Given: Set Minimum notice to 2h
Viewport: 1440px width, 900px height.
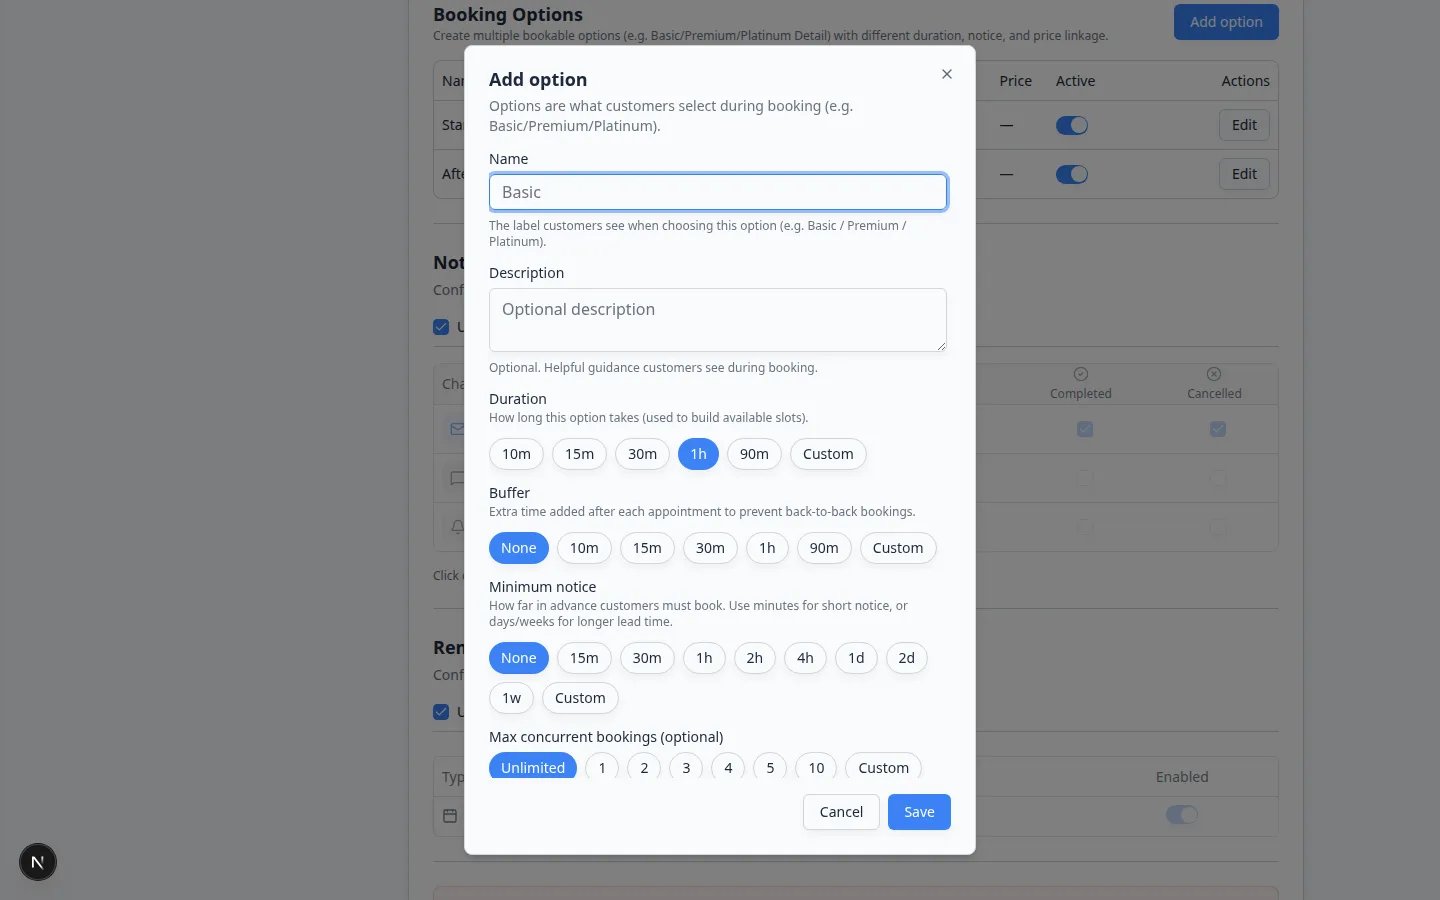Looking at the screenshot, I should [754, 658].
